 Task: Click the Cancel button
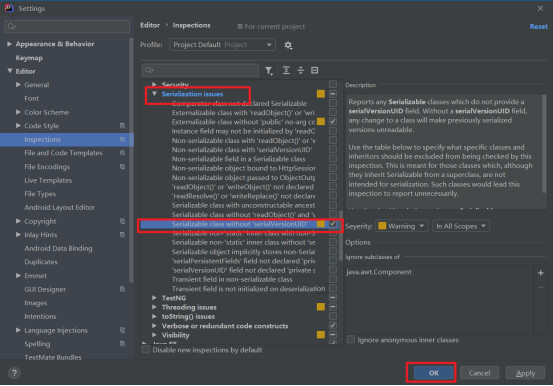pyautogui.click(x=479, y=373)
